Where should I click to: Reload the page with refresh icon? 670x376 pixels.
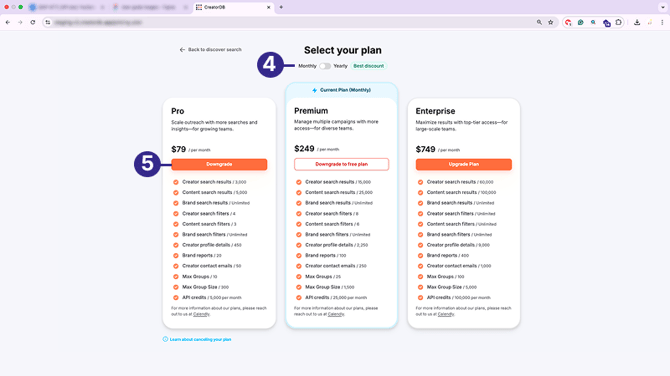point(32,22)
